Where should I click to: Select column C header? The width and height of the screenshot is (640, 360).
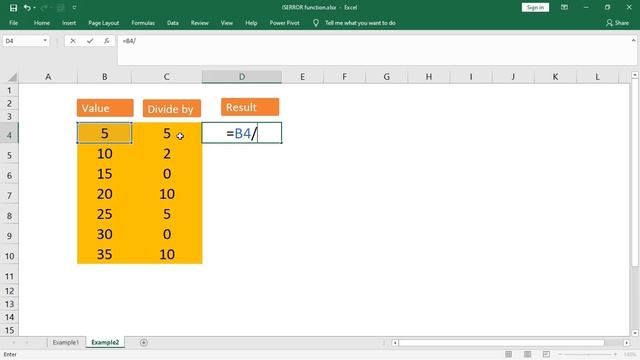[167, 77]
